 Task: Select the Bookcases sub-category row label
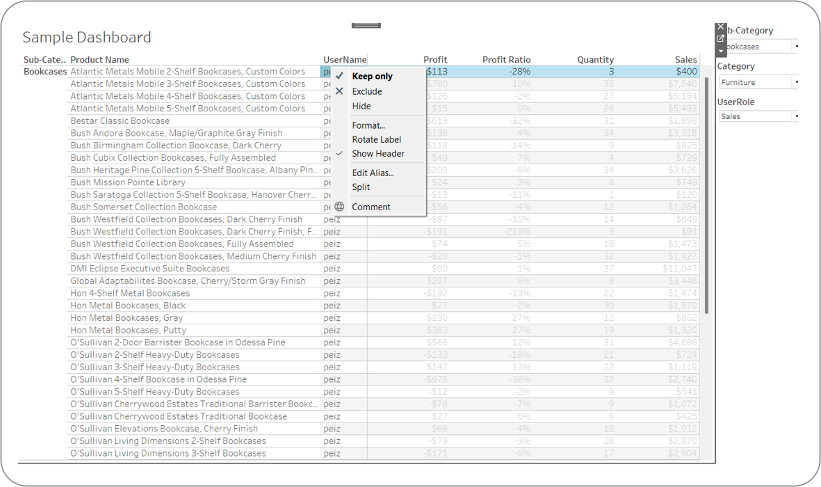pyautogui.click(x=45, y=72)
